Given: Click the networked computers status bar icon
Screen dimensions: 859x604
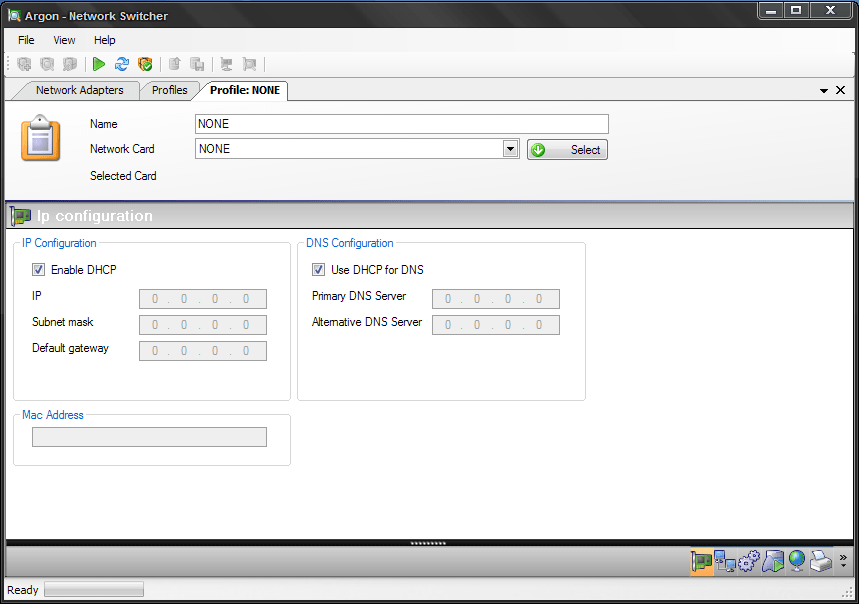Looking at the screenshot, I should click(x=725, y=562).
